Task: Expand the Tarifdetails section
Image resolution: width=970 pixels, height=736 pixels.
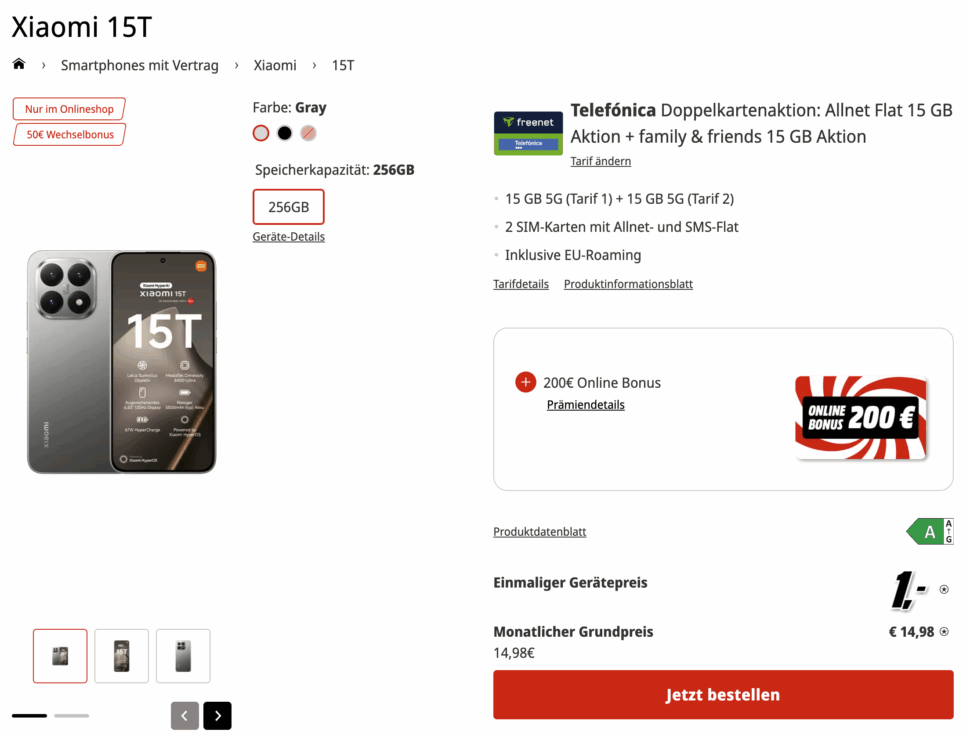Action: 520,283
